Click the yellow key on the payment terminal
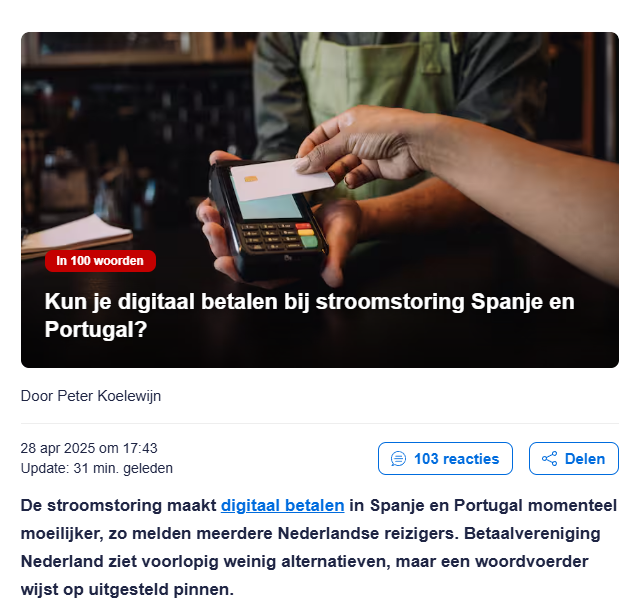This screenshot has width=629, height=615. 306,233
